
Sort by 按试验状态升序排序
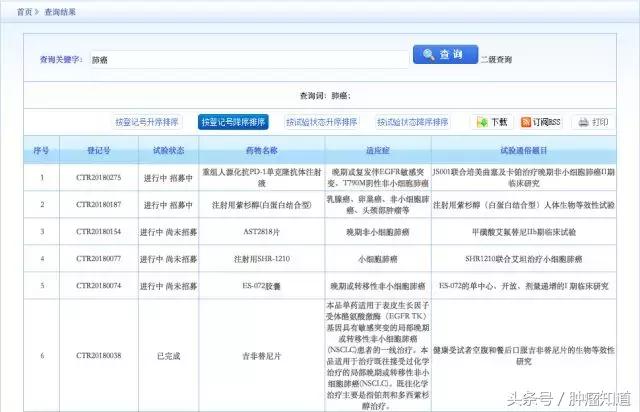[322, 122]
